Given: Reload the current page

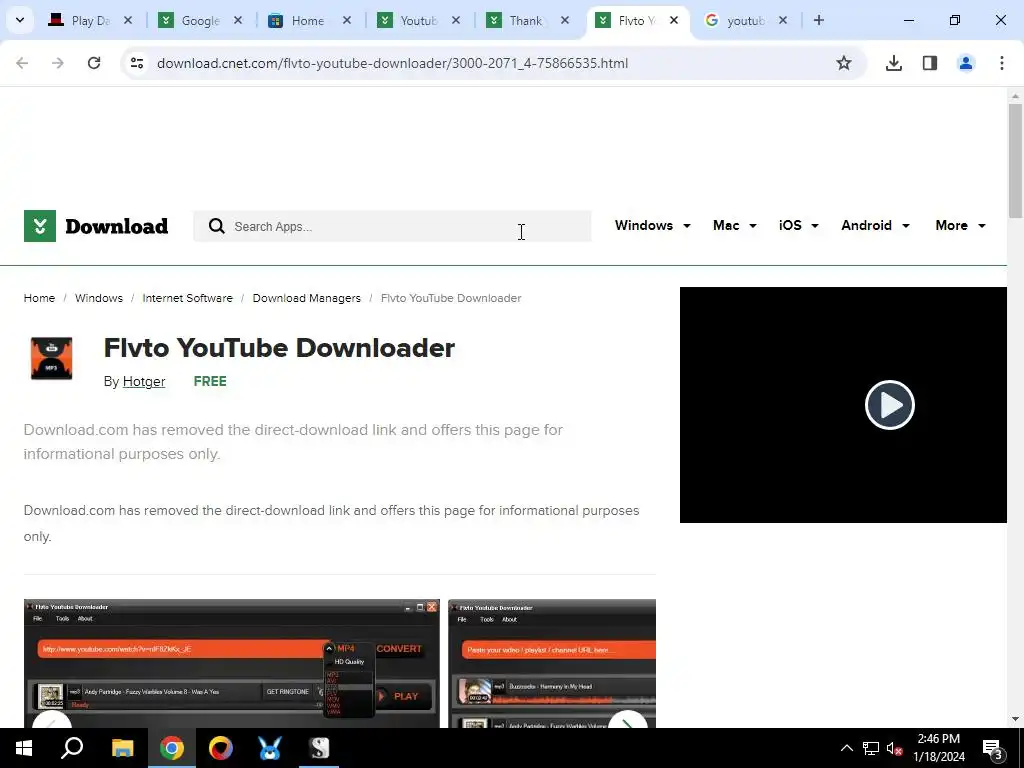Looking at the screenshot, I should point(94,63).
